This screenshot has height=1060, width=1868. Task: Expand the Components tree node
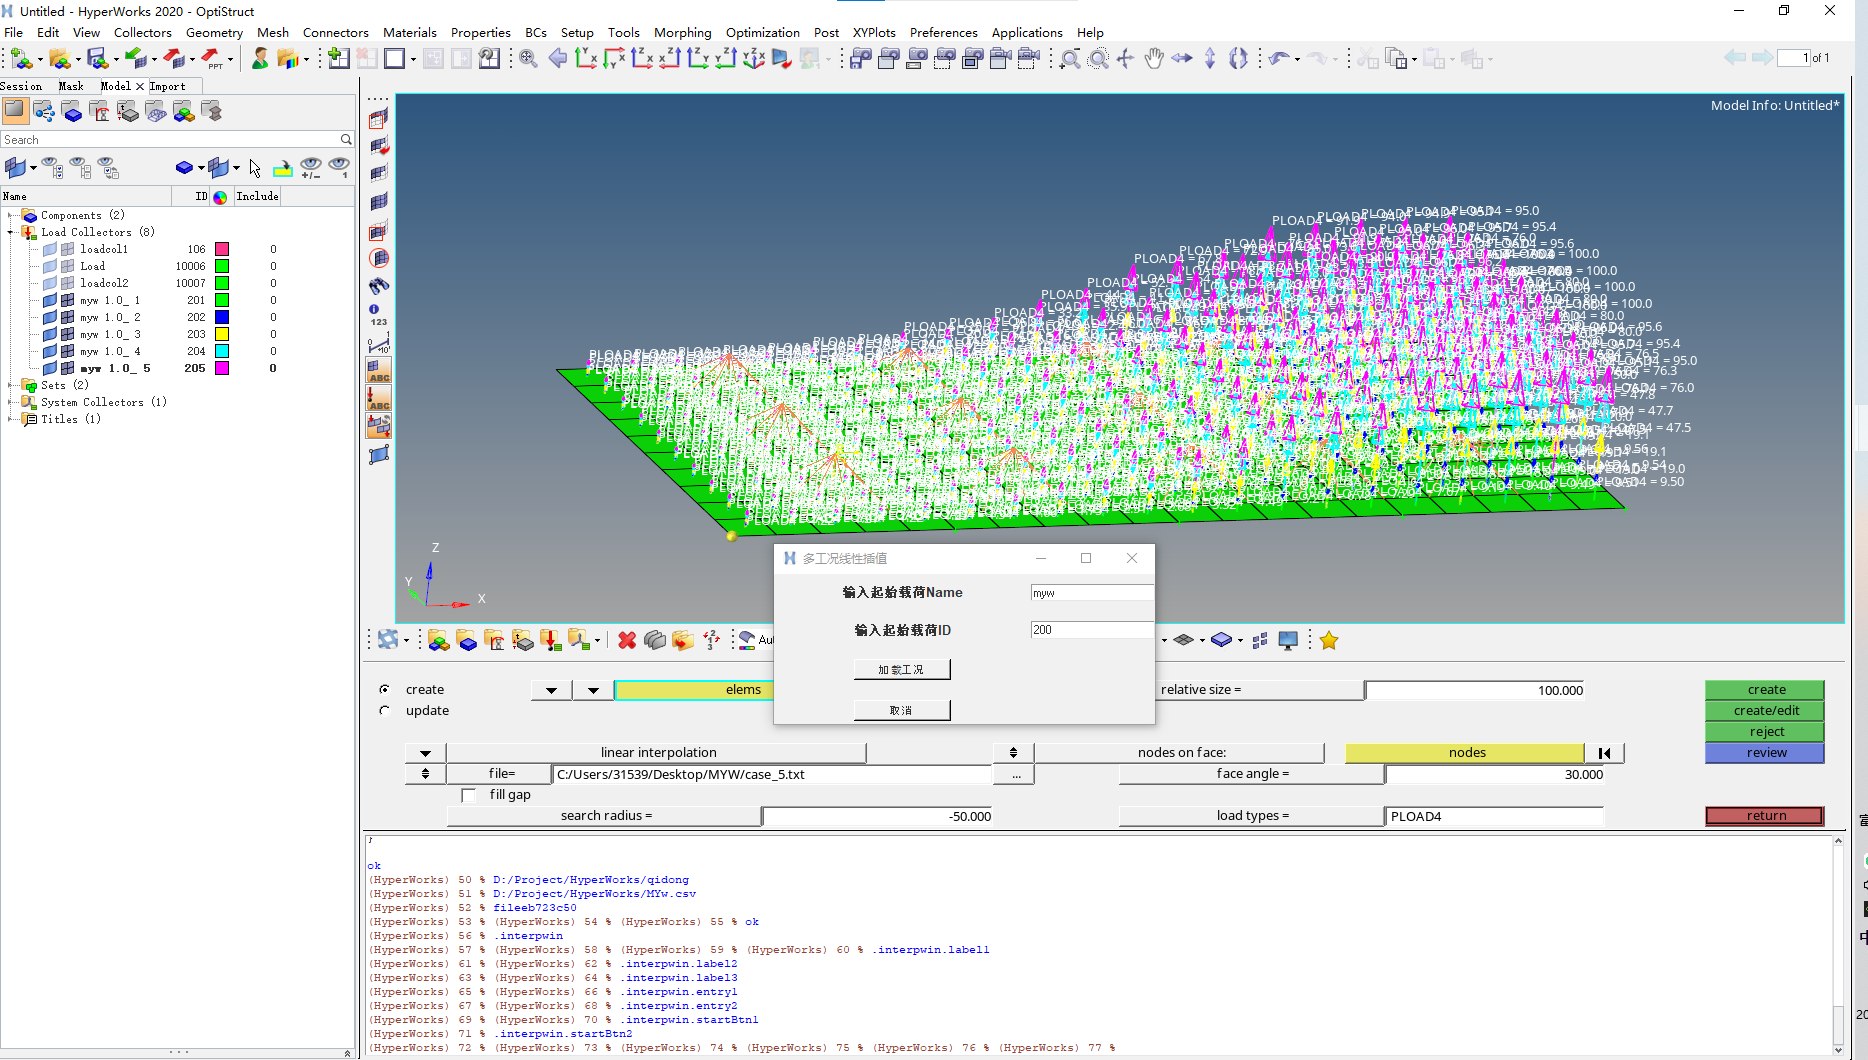pyautogui.click(x=11, y=215)
